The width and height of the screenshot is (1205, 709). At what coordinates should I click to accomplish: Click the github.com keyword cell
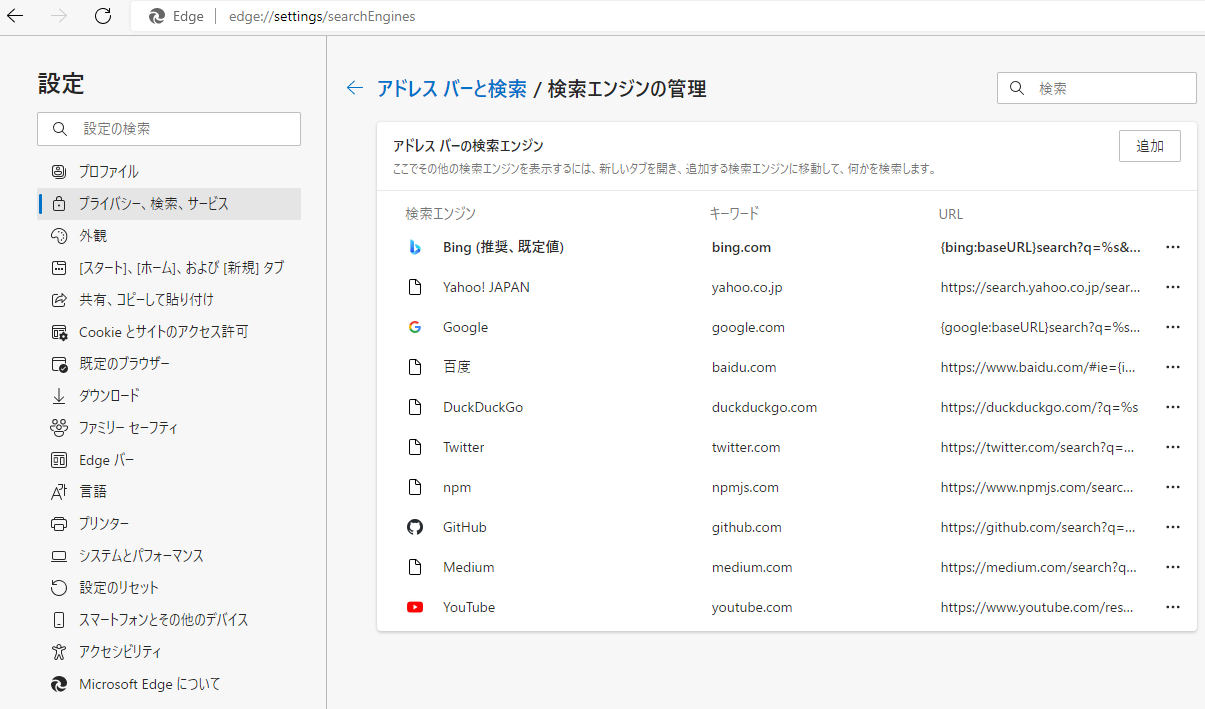tap(747, 527)
